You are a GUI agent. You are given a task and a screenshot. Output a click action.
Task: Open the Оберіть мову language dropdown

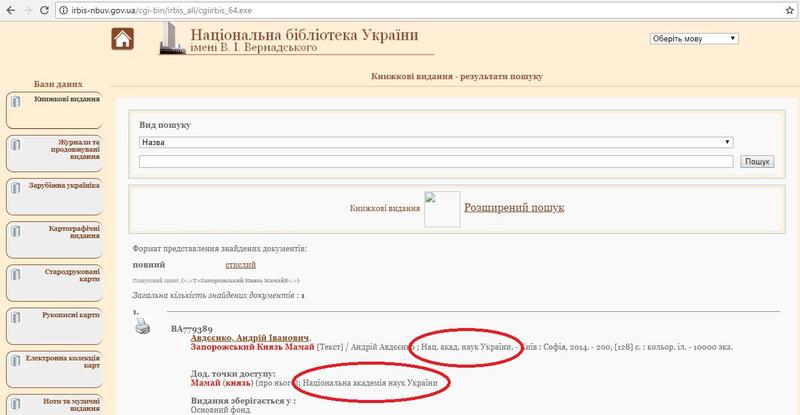[694, 38]
